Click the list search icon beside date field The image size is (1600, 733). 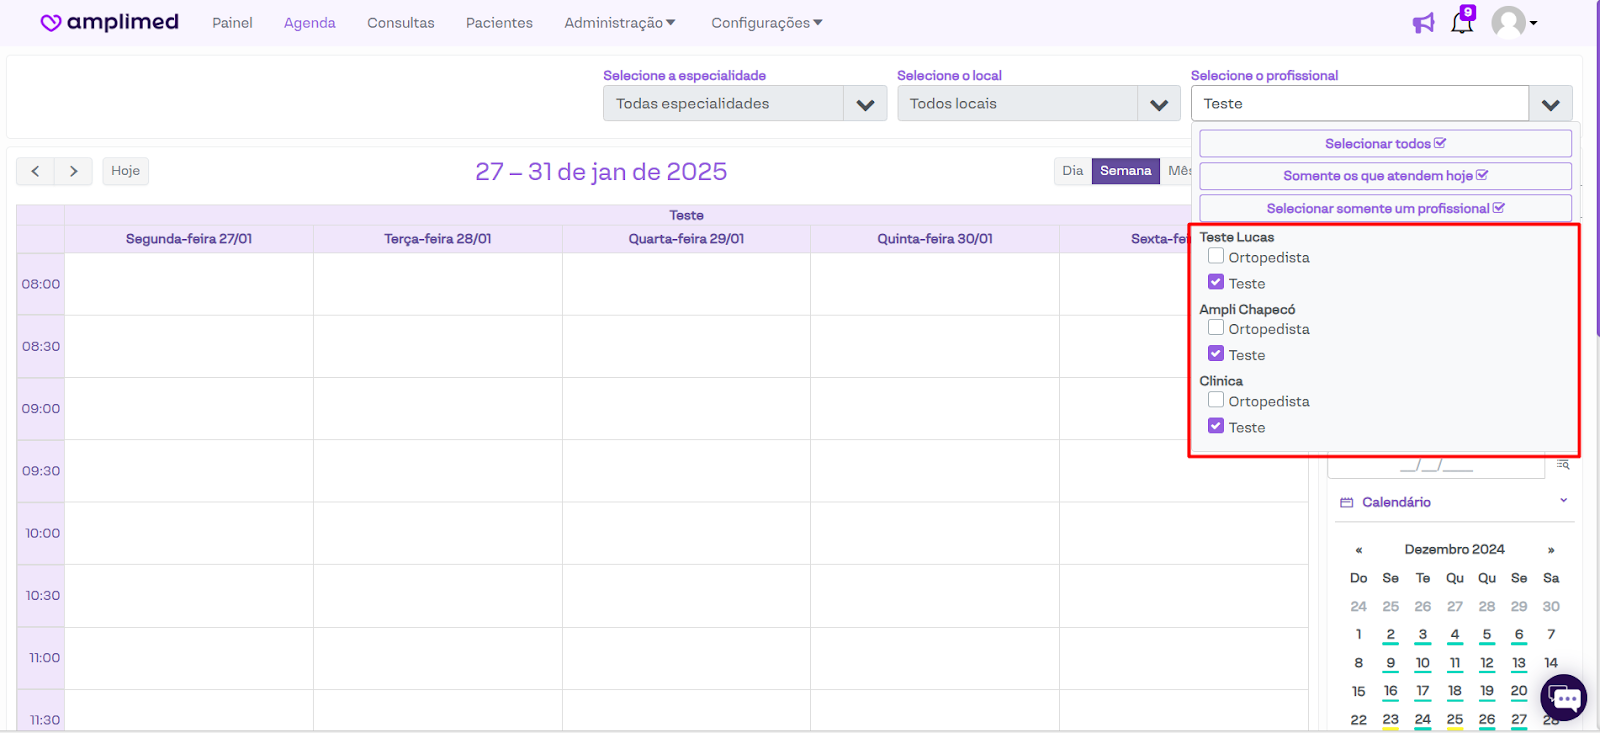coord(1563,465)
